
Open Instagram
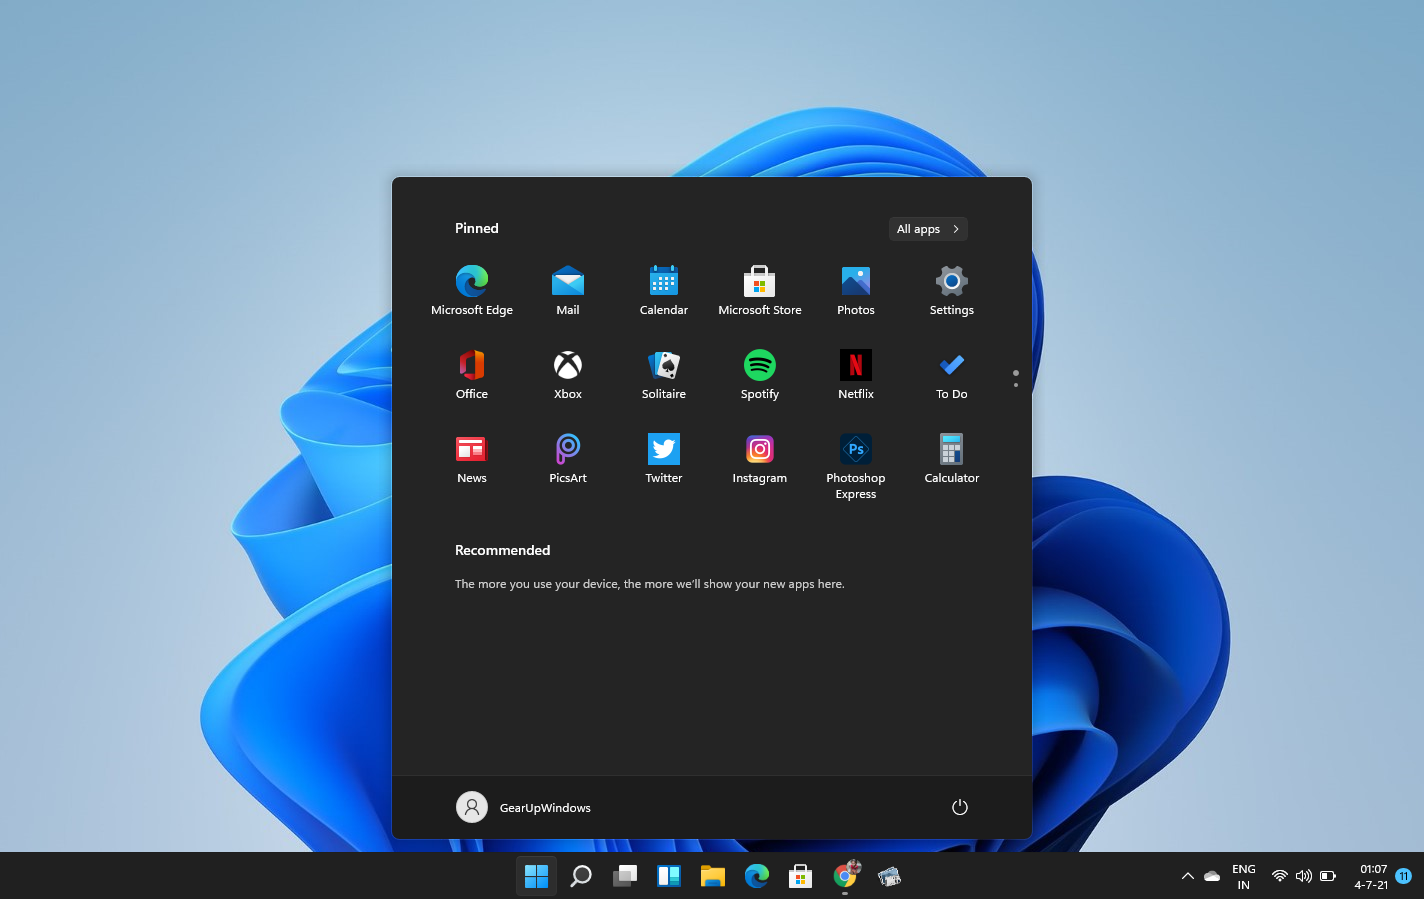click(x=760, y=459)
